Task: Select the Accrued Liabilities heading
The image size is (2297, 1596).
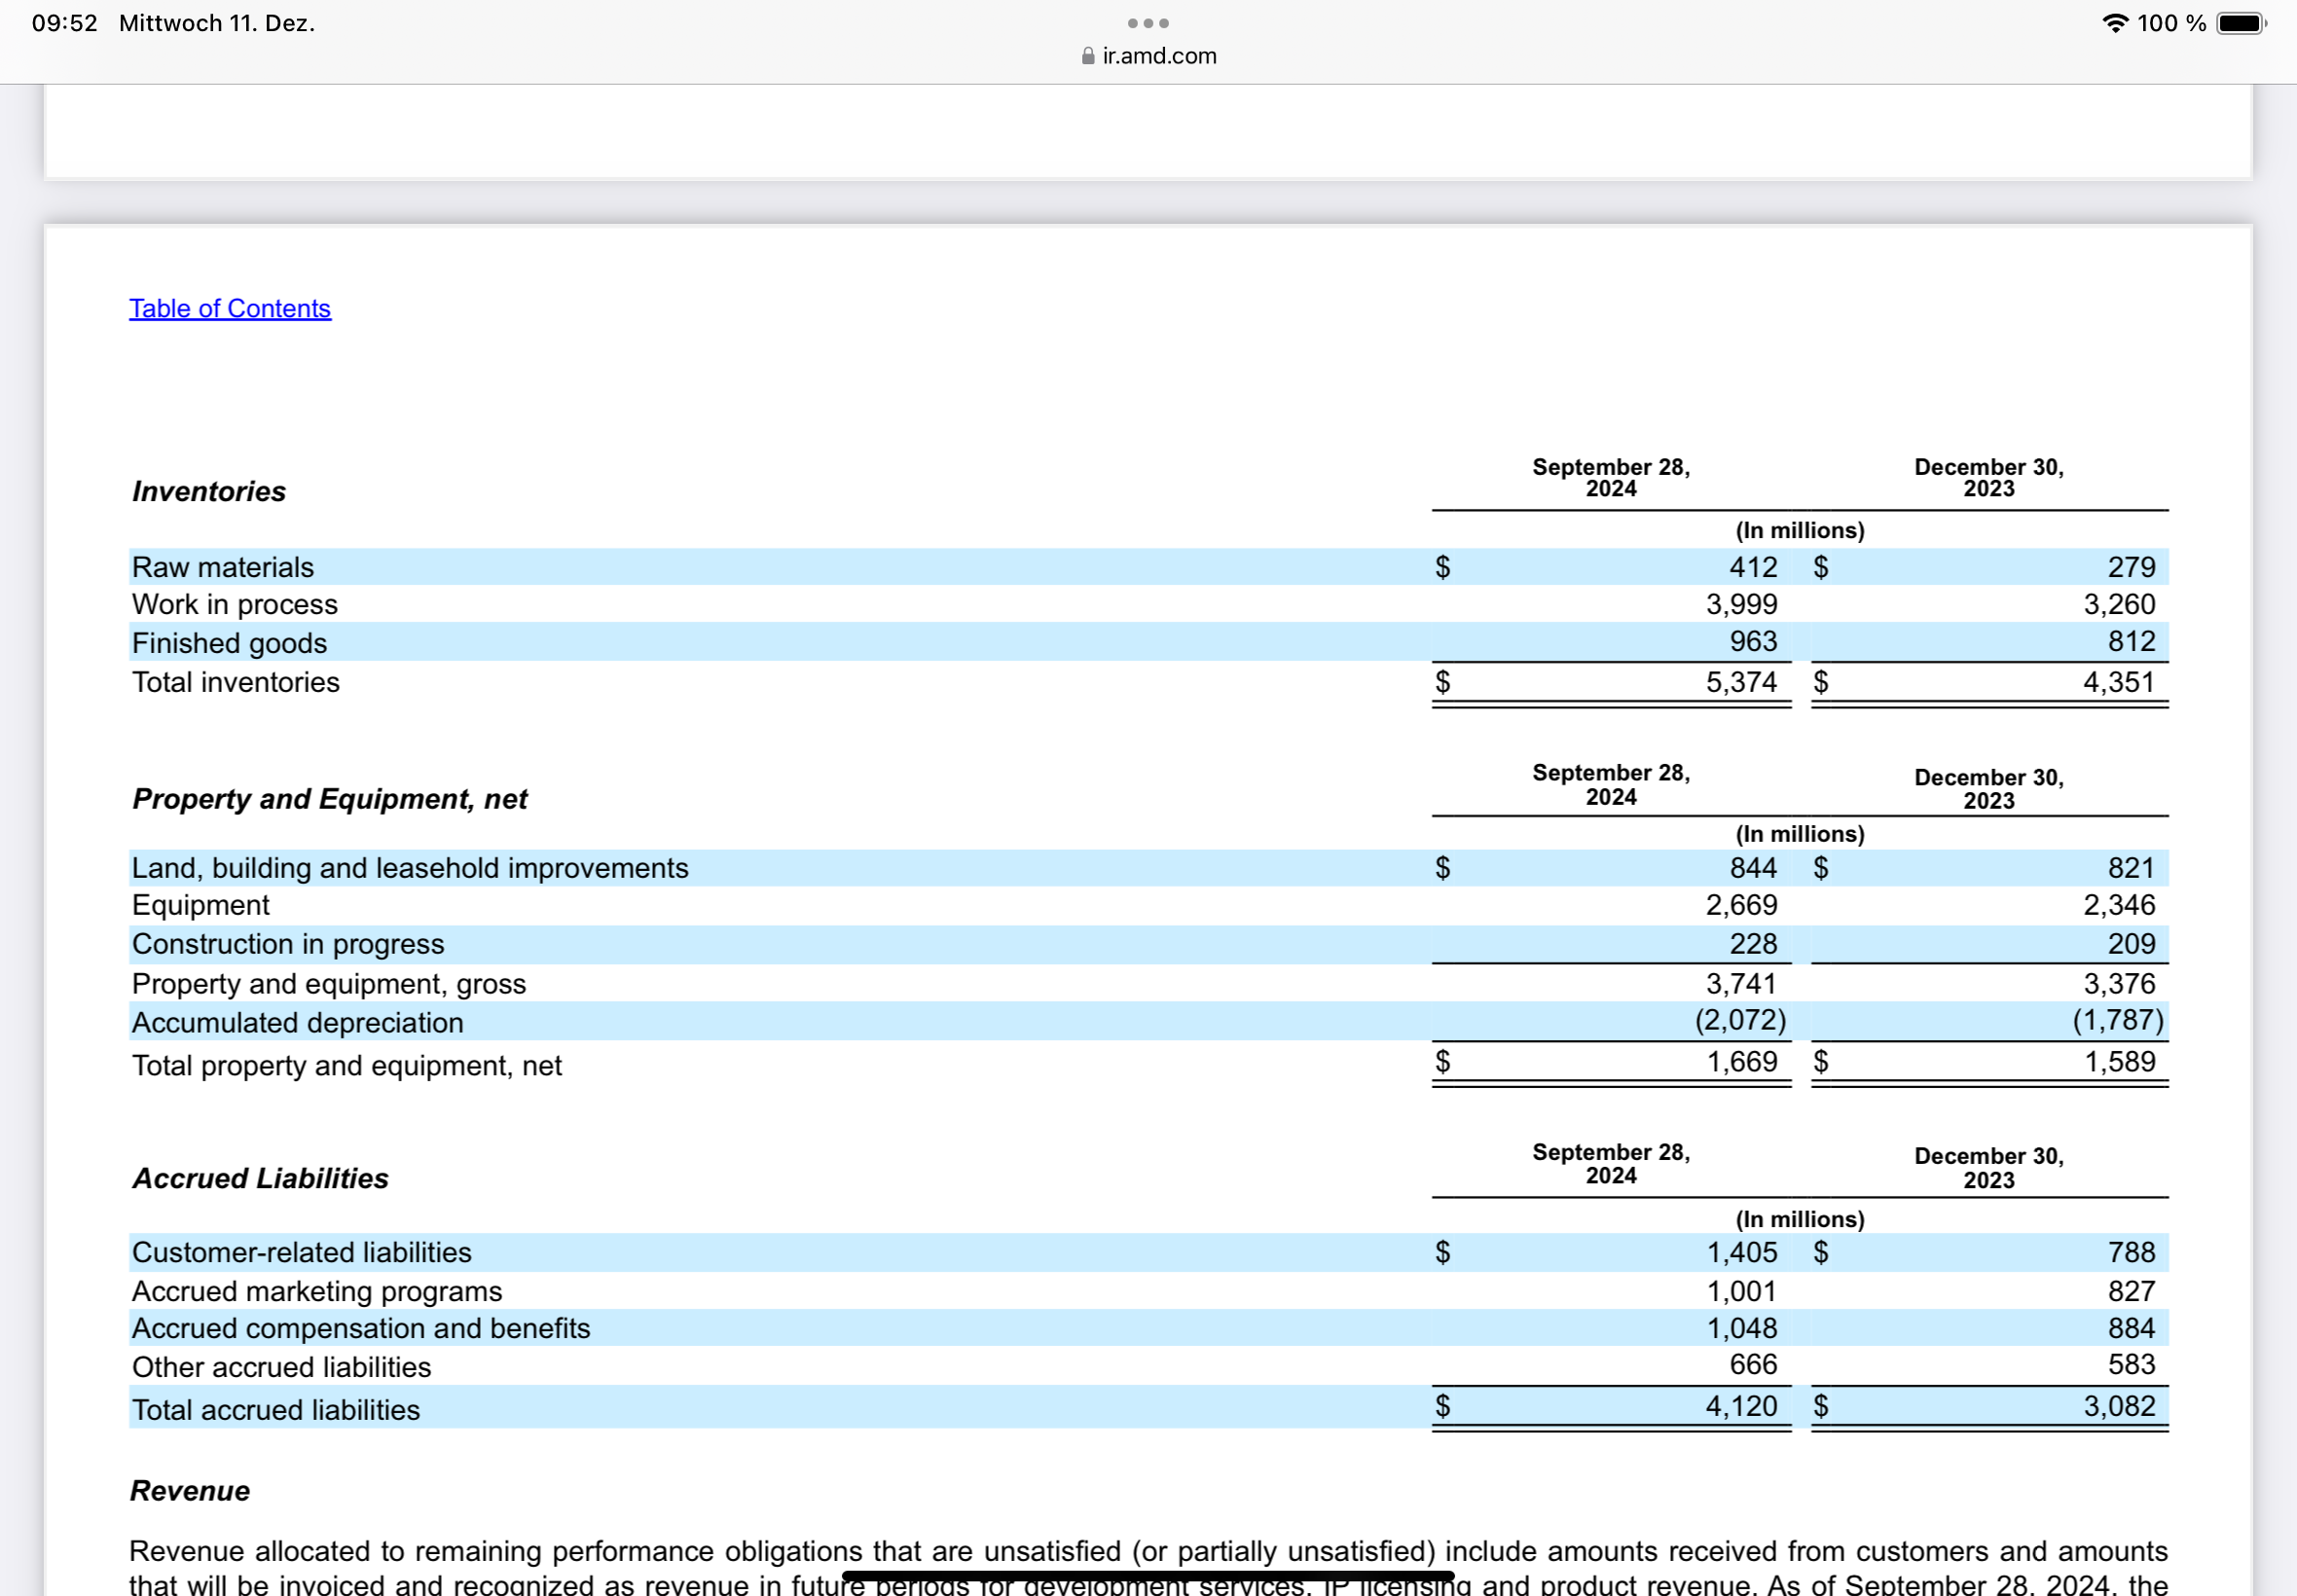Action: coord(260,1178)
